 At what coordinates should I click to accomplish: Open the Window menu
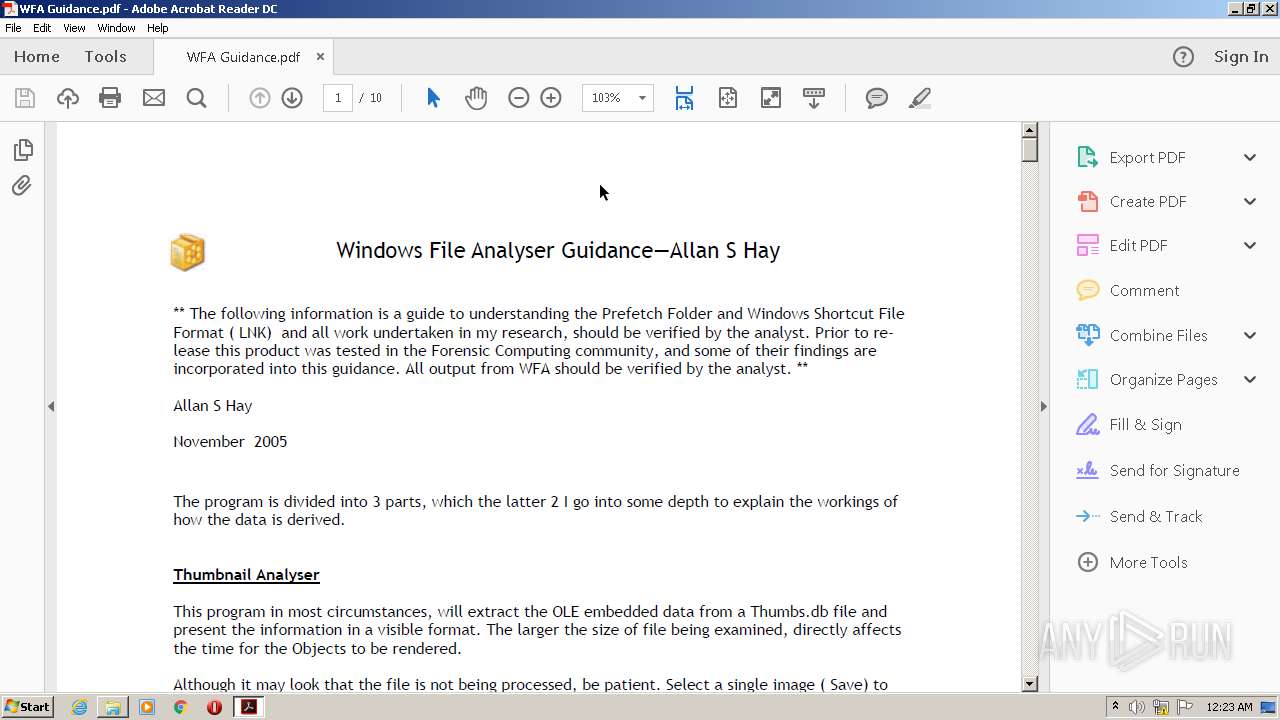point(116,28)
